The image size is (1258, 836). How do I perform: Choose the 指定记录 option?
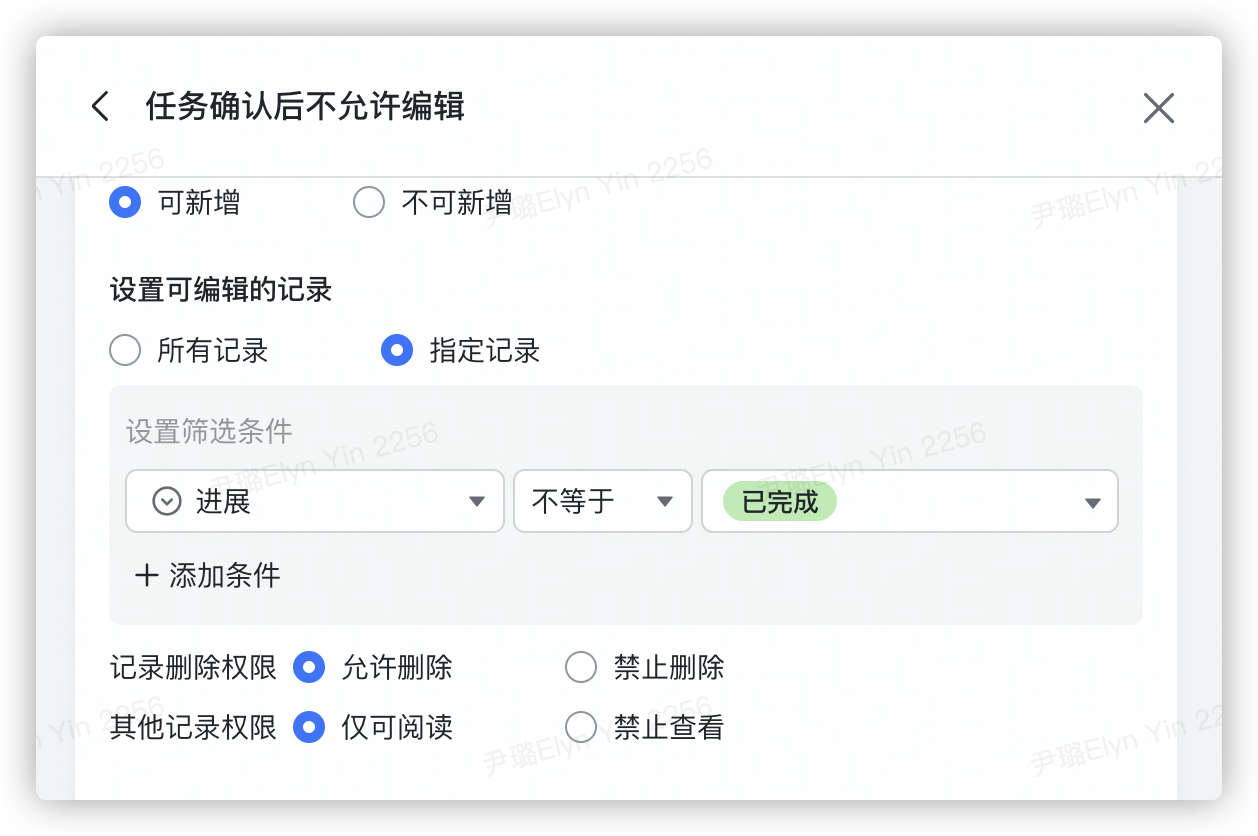(x=397, y=351)
